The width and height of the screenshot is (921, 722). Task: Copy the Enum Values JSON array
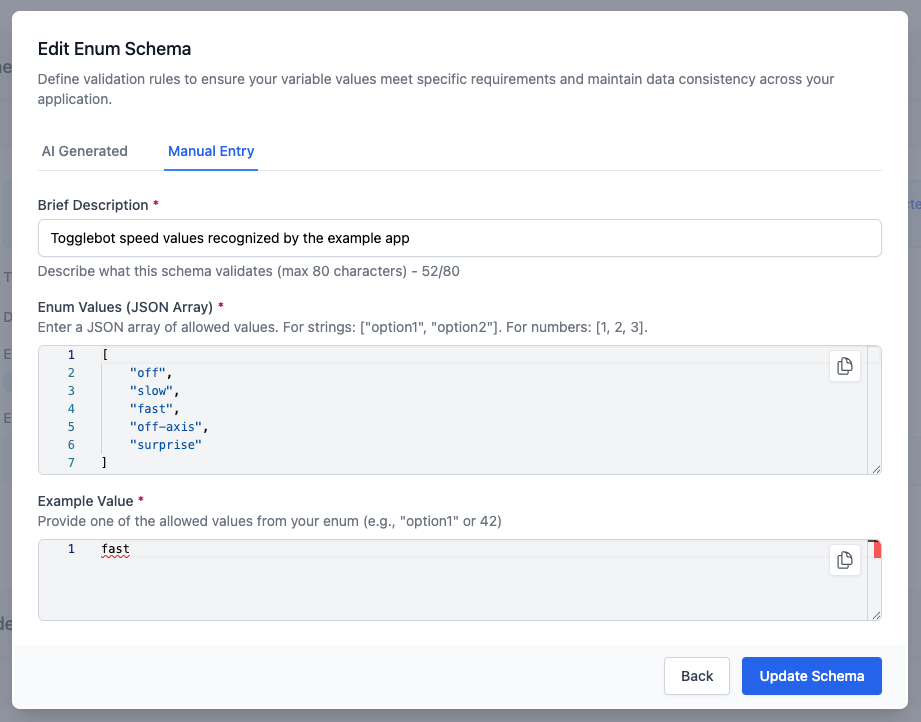(845, 366)
